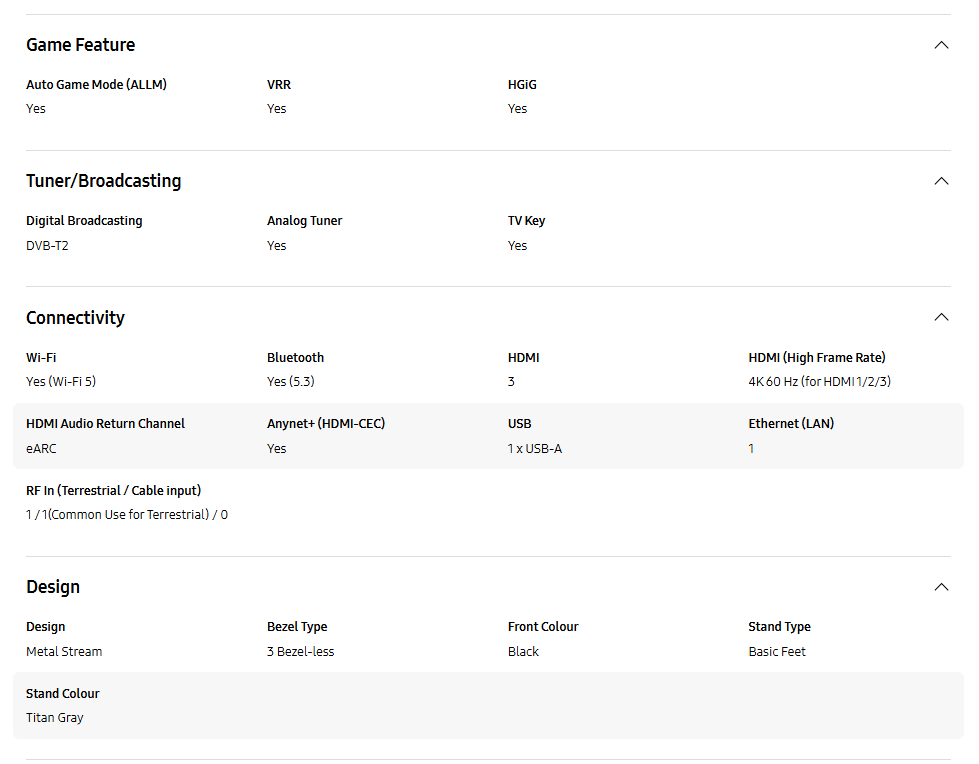Click the DVB-T2 broadcasting value
This screenshot has width=979, height=764.
coord(47,246)
